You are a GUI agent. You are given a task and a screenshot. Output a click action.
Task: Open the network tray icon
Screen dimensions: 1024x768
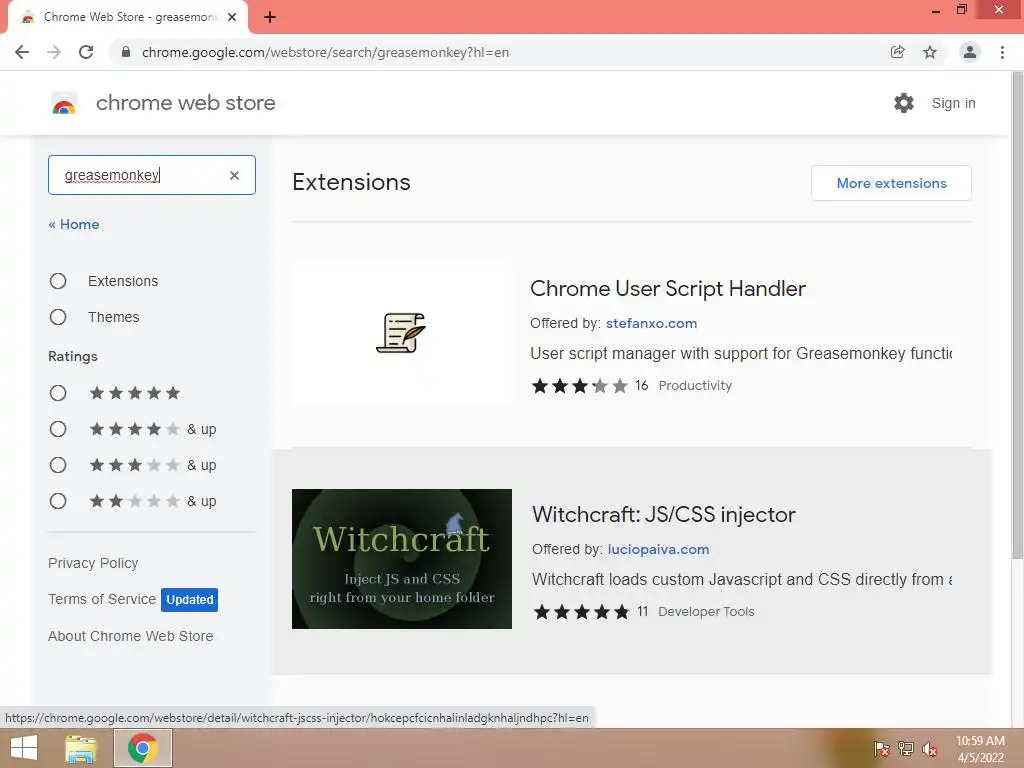pos(906,749)
